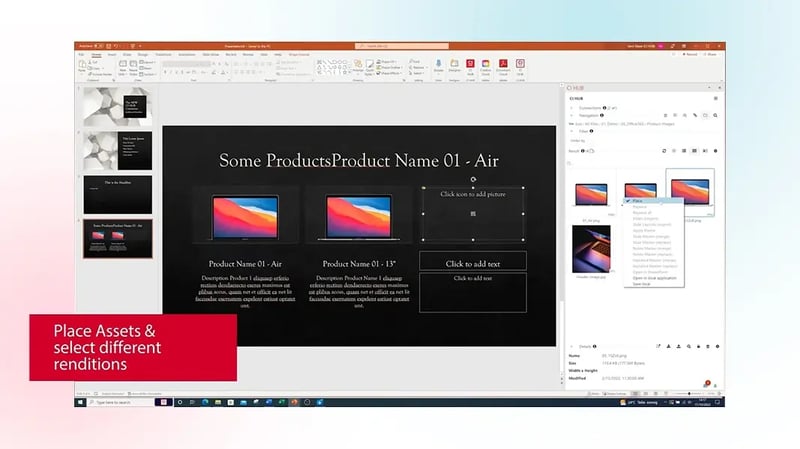Click the search magnifier icon in CI HUB Navigation row
The height and width of the screenshot is (449, 800).
(x=716, y=115)
